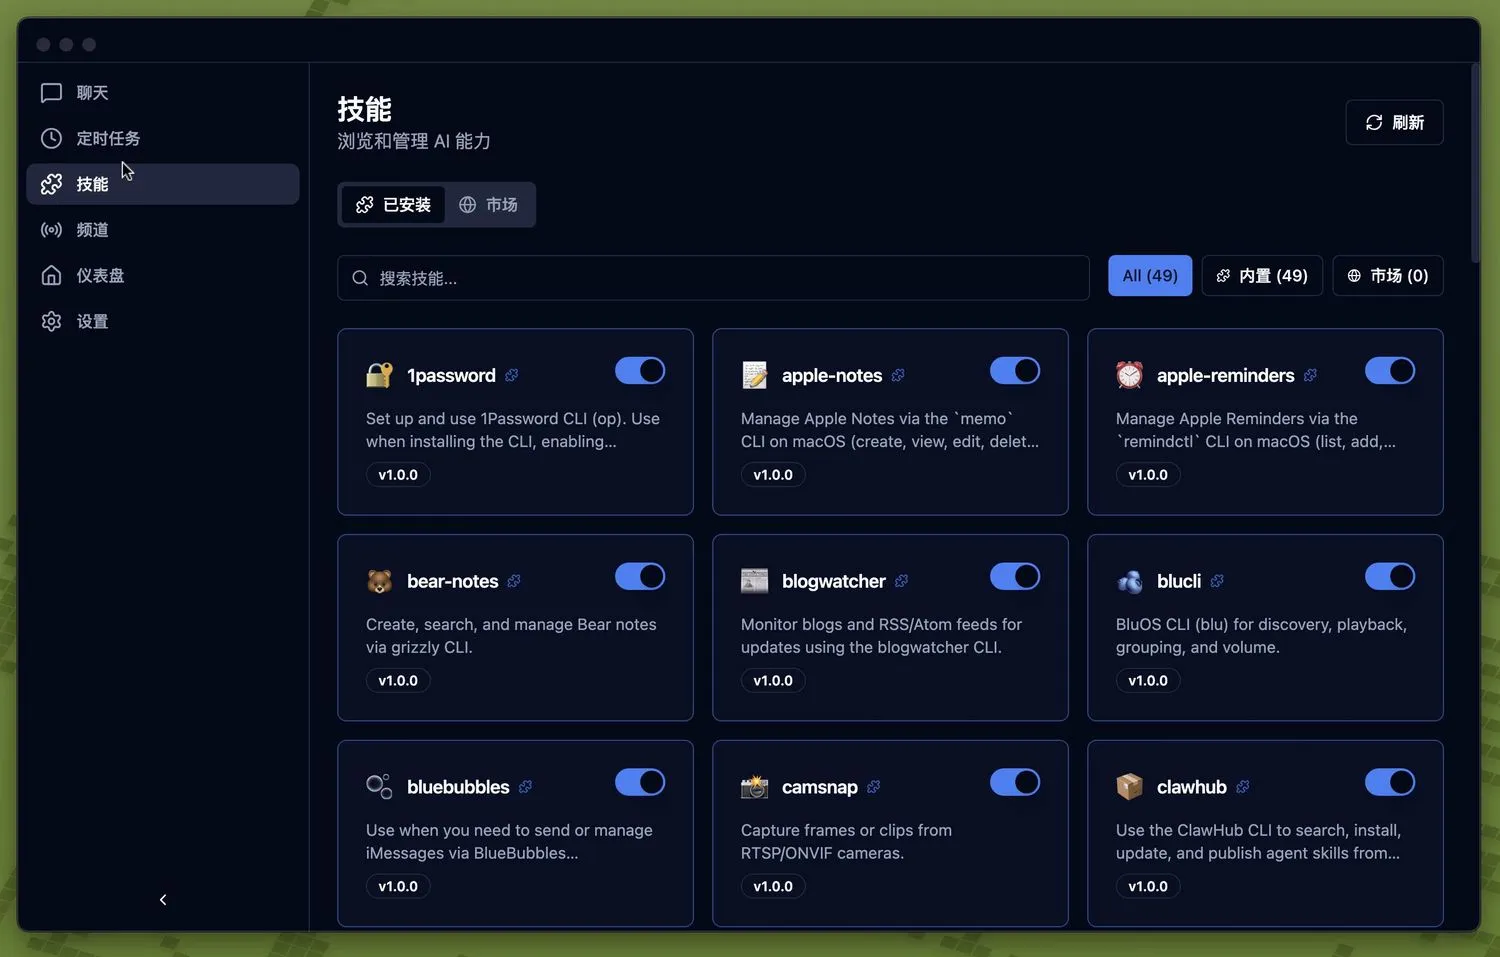Toggle the bear-notes skill off
The width and height of the screenshot is (1500, 957).
640,577
